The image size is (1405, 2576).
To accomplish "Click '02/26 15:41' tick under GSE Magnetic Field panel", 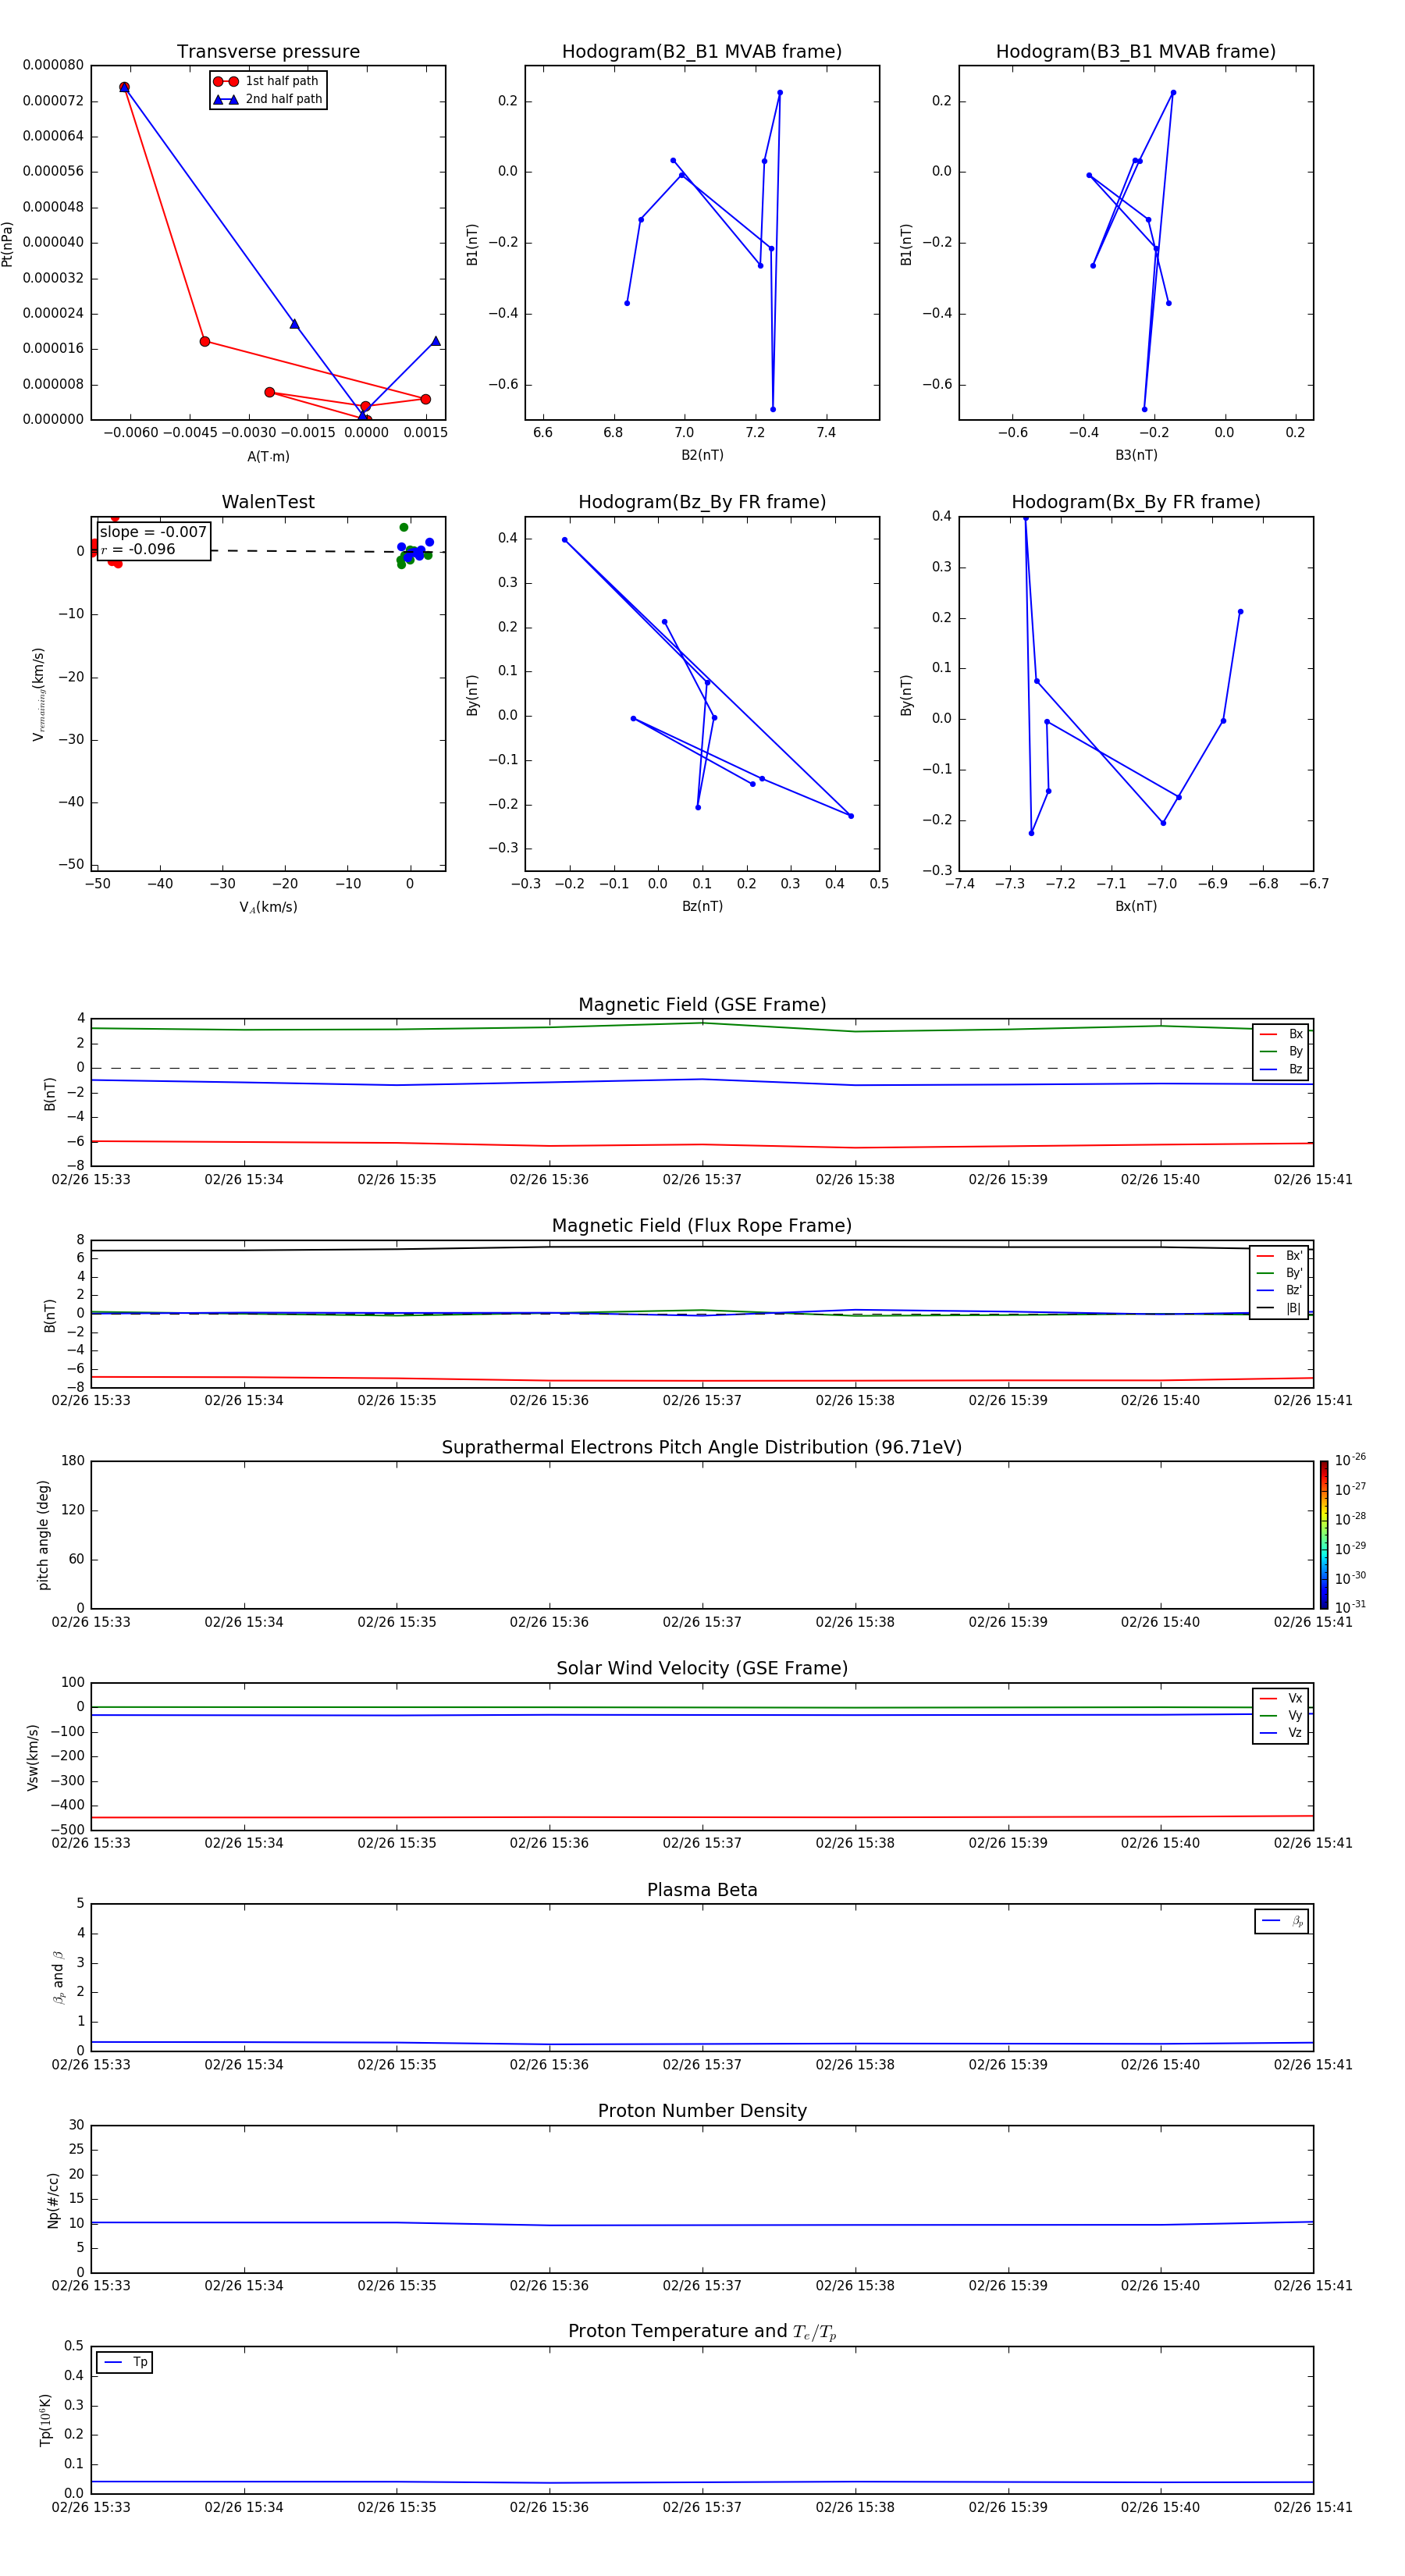I will 1313,1180.
